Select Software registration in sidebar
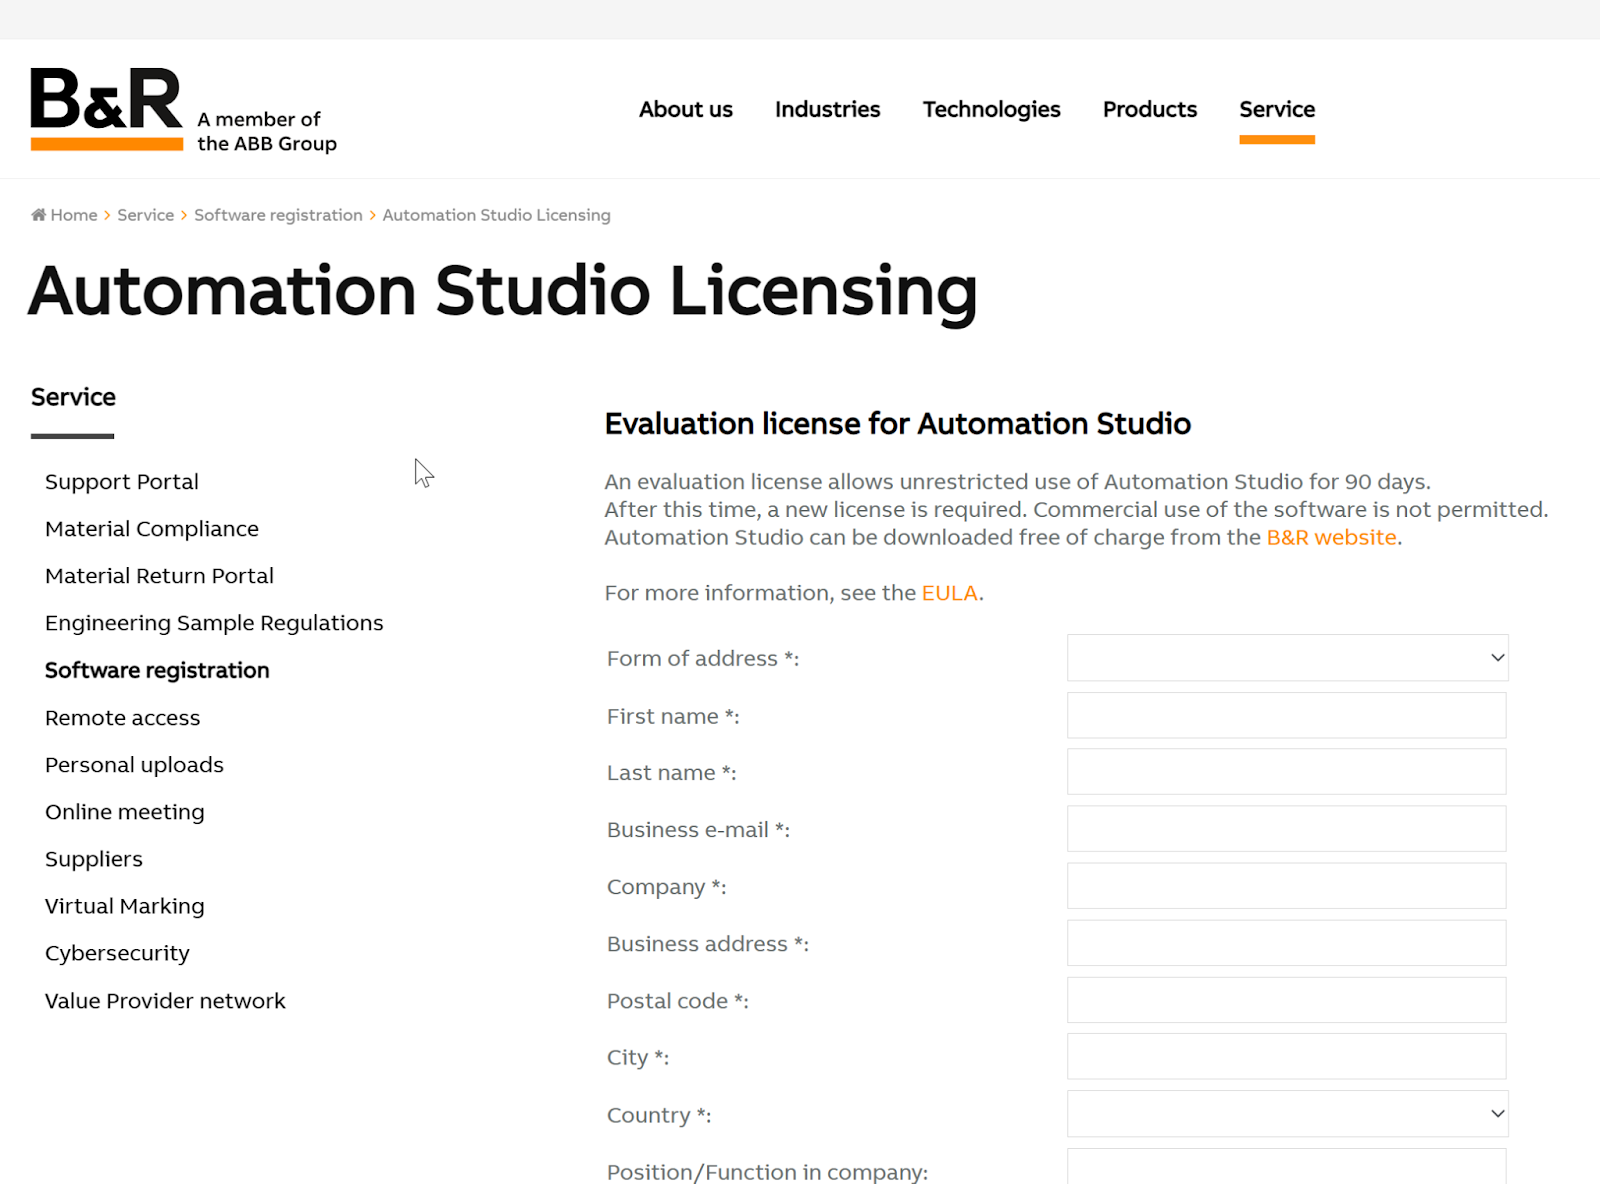 pyautogui.click(x=157, y=670)
